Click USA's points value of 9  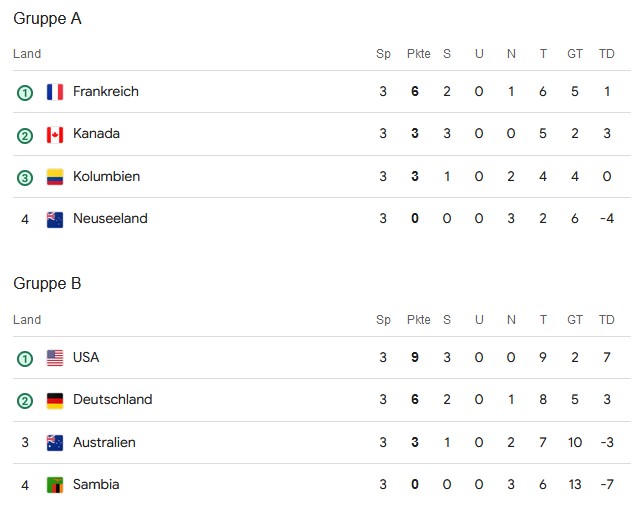pyautogui.click(x=415, y=358)
